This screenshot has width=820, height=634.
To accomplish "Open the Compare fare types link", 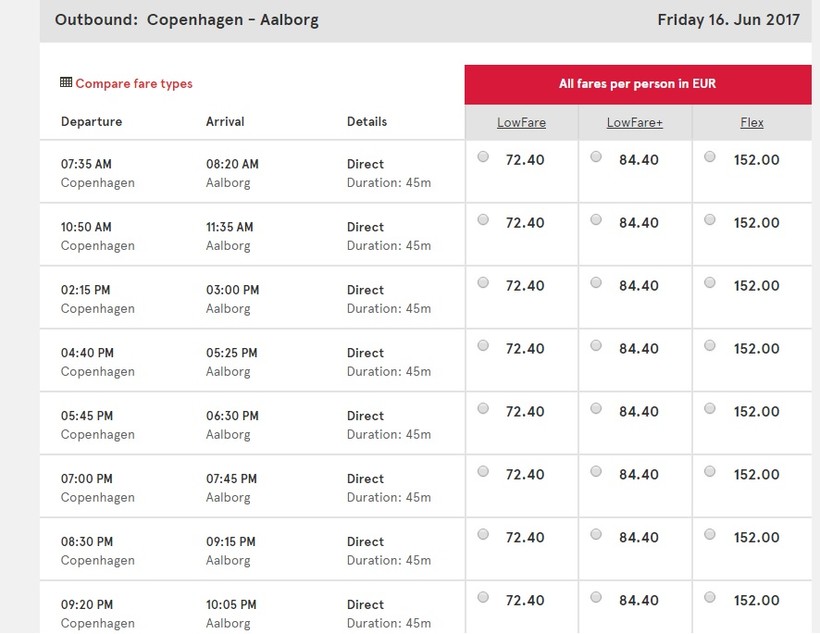I will click(134, 84).
